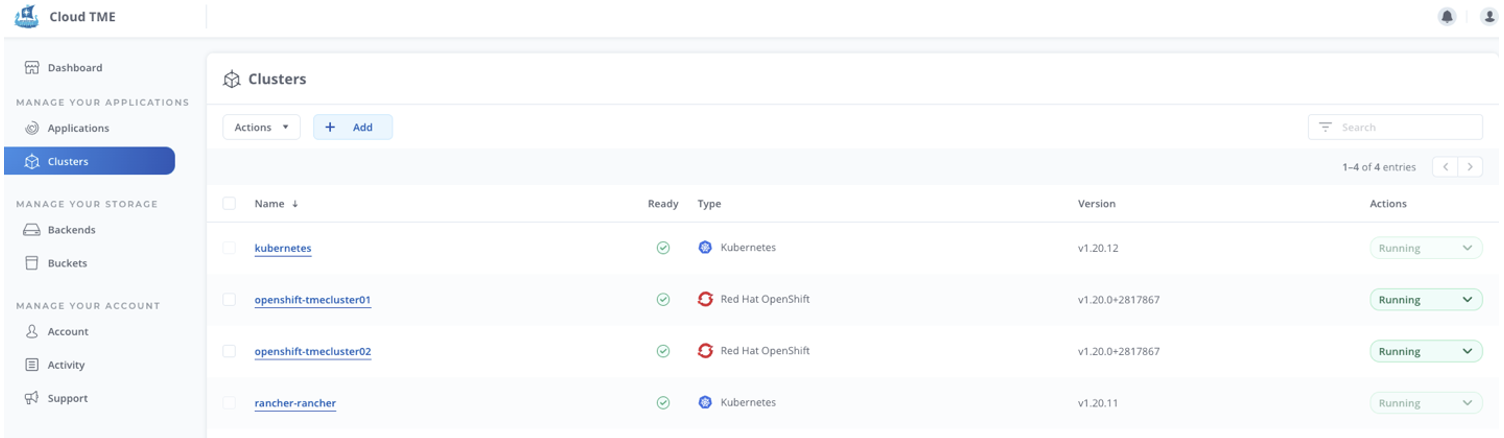Click the Ready column header
The height and width of the screenshot is (438, 1504).
coord(663,204)
